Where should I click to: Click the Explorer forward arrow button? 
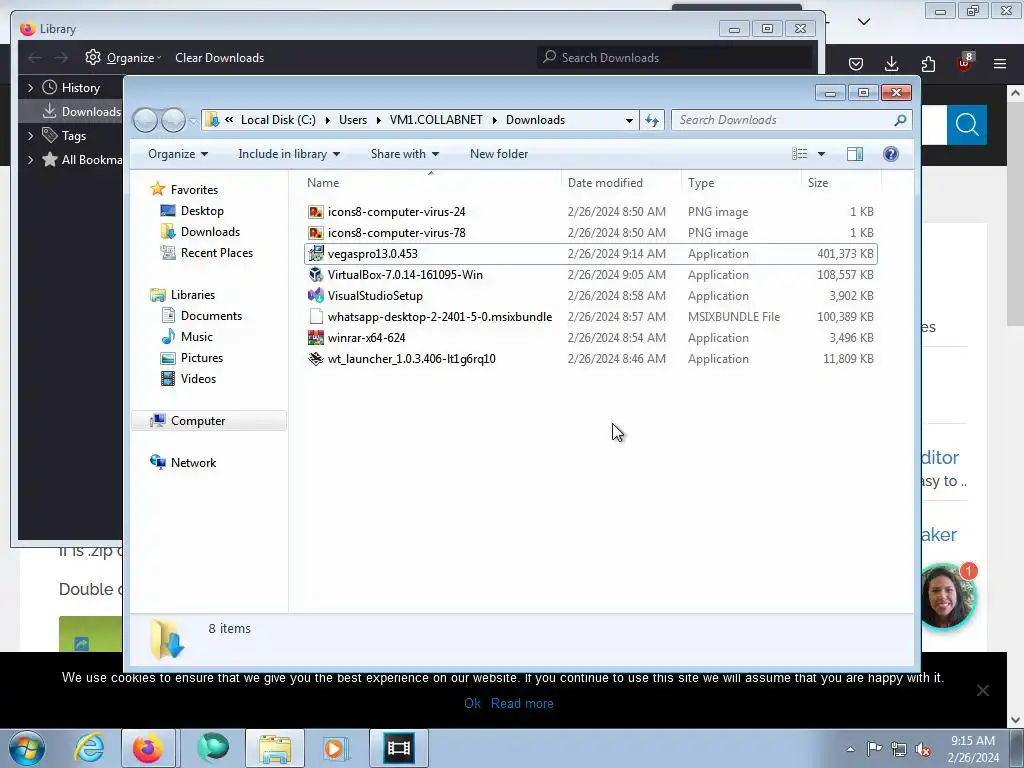[x=173, y=120]
